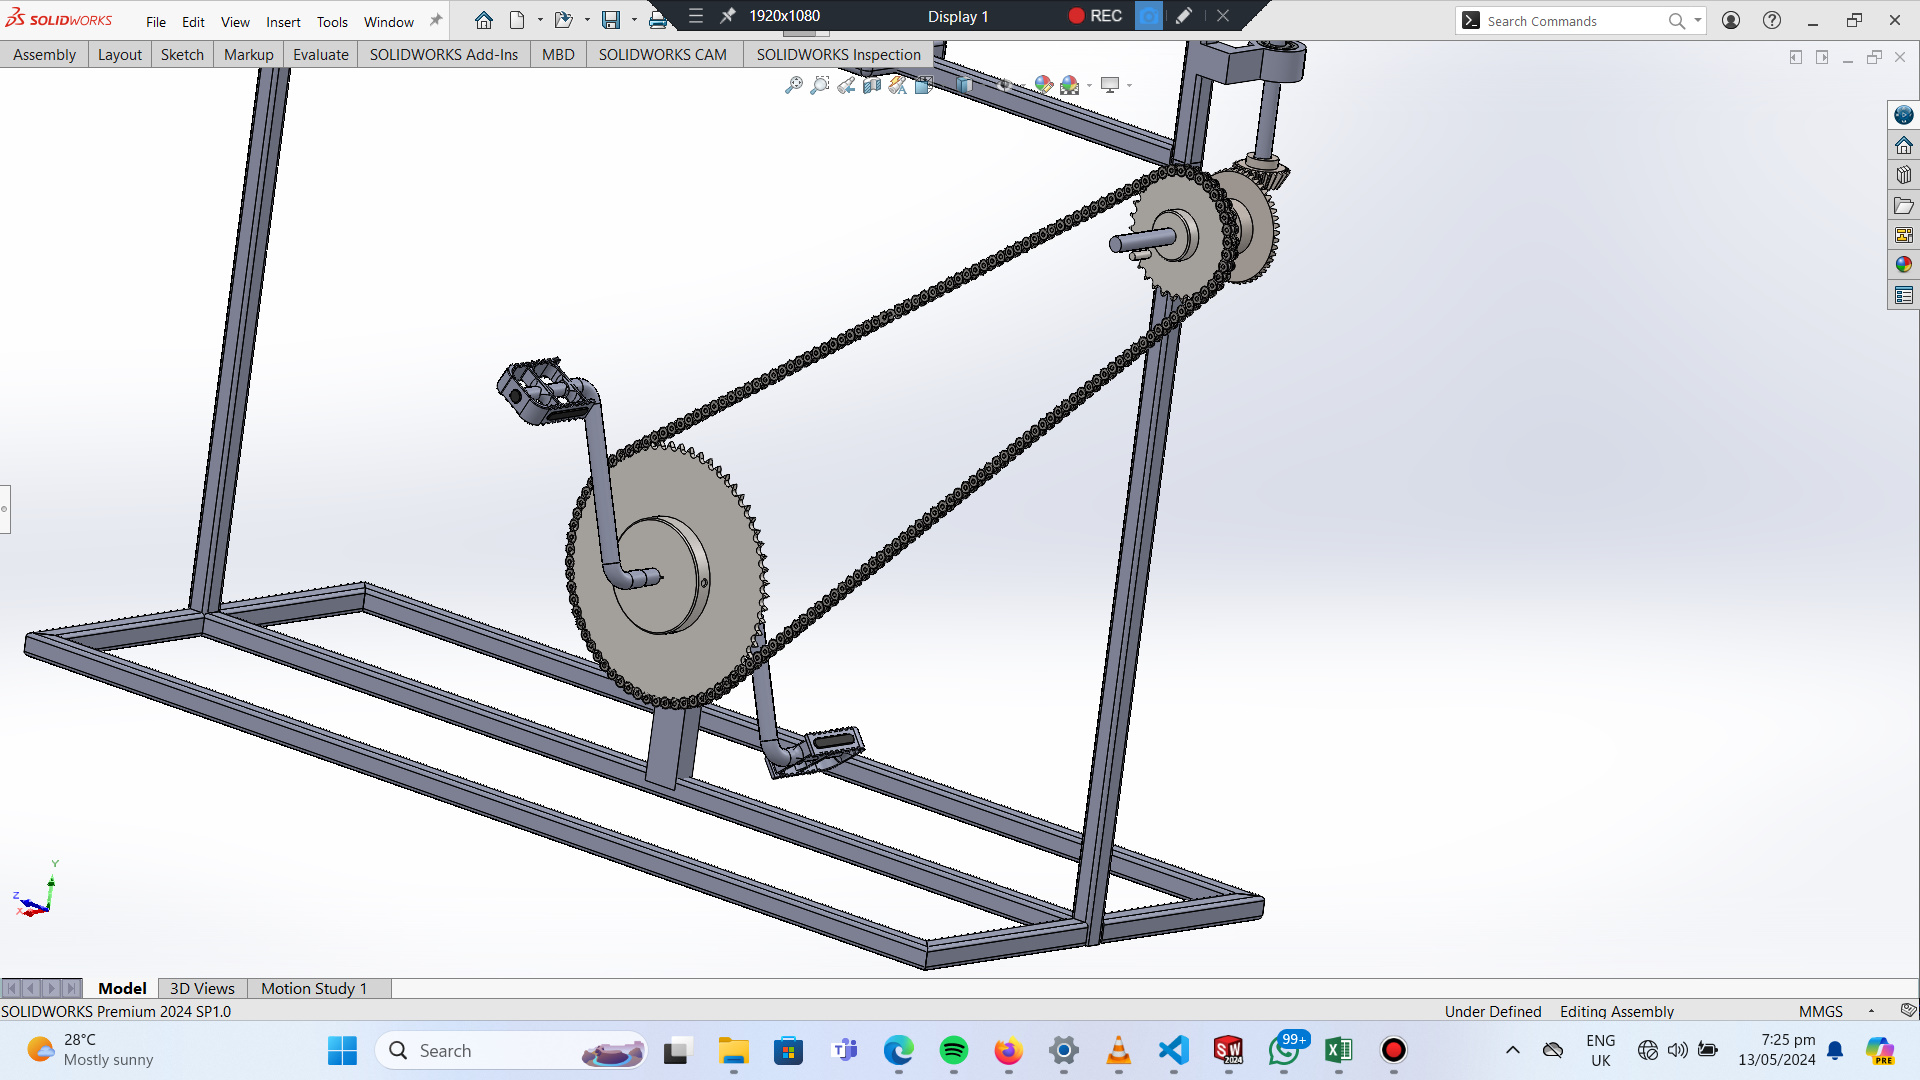The width and height of the screenshot is (1920, 1080).
Task: Click the SOLIDWORKS Resources home tab
Action: tap(1903, 145)
